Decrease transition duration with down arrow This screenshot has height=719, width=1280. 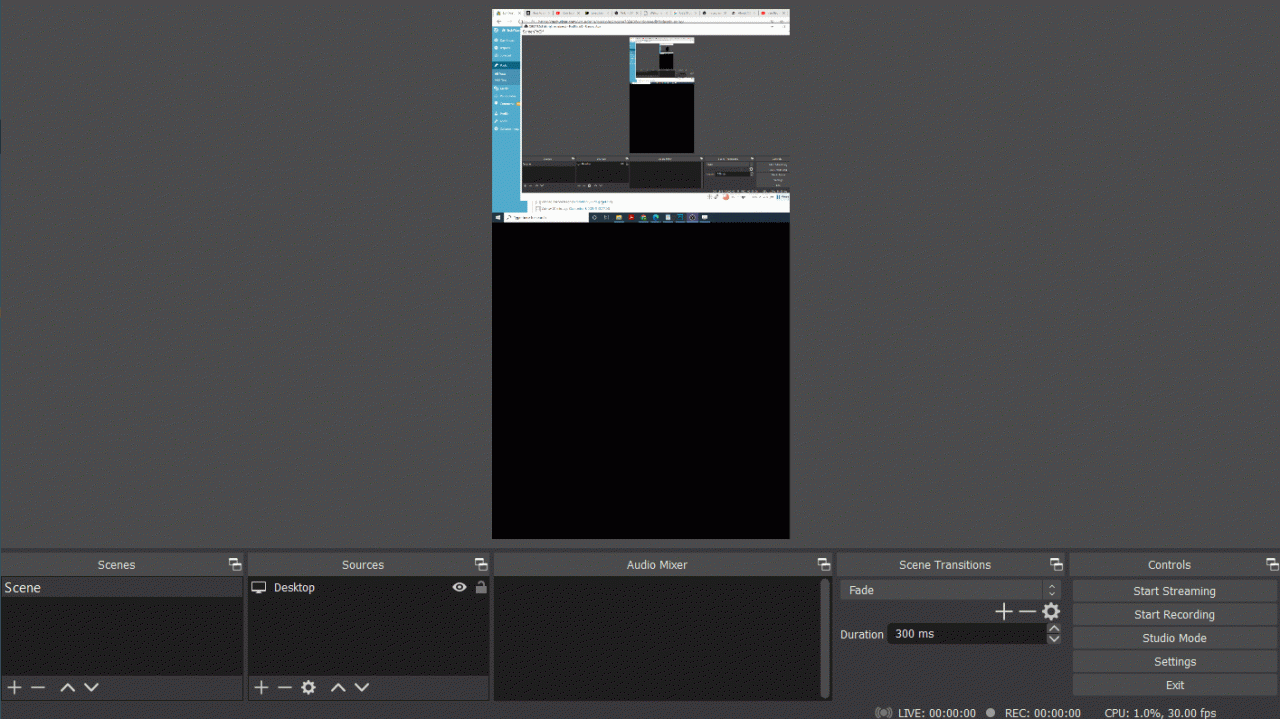(x=1054, y=639)
